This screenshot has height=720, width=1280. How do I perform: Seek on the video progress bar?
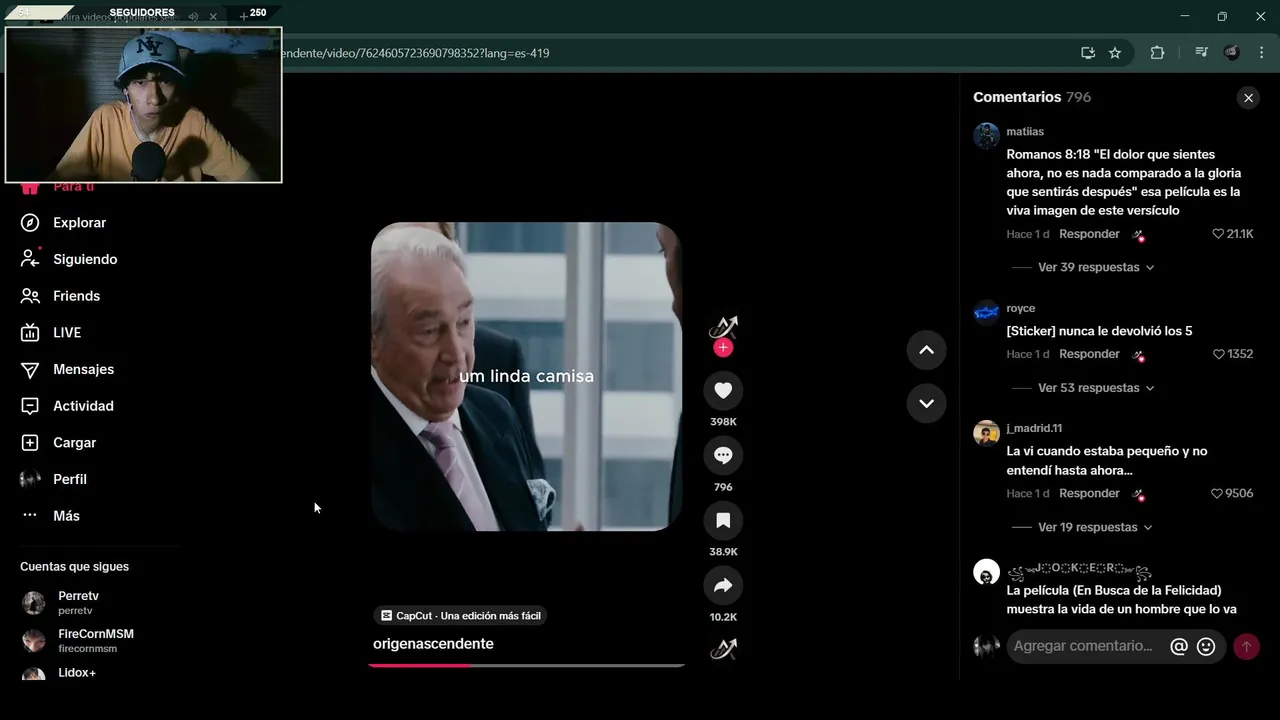527,665
